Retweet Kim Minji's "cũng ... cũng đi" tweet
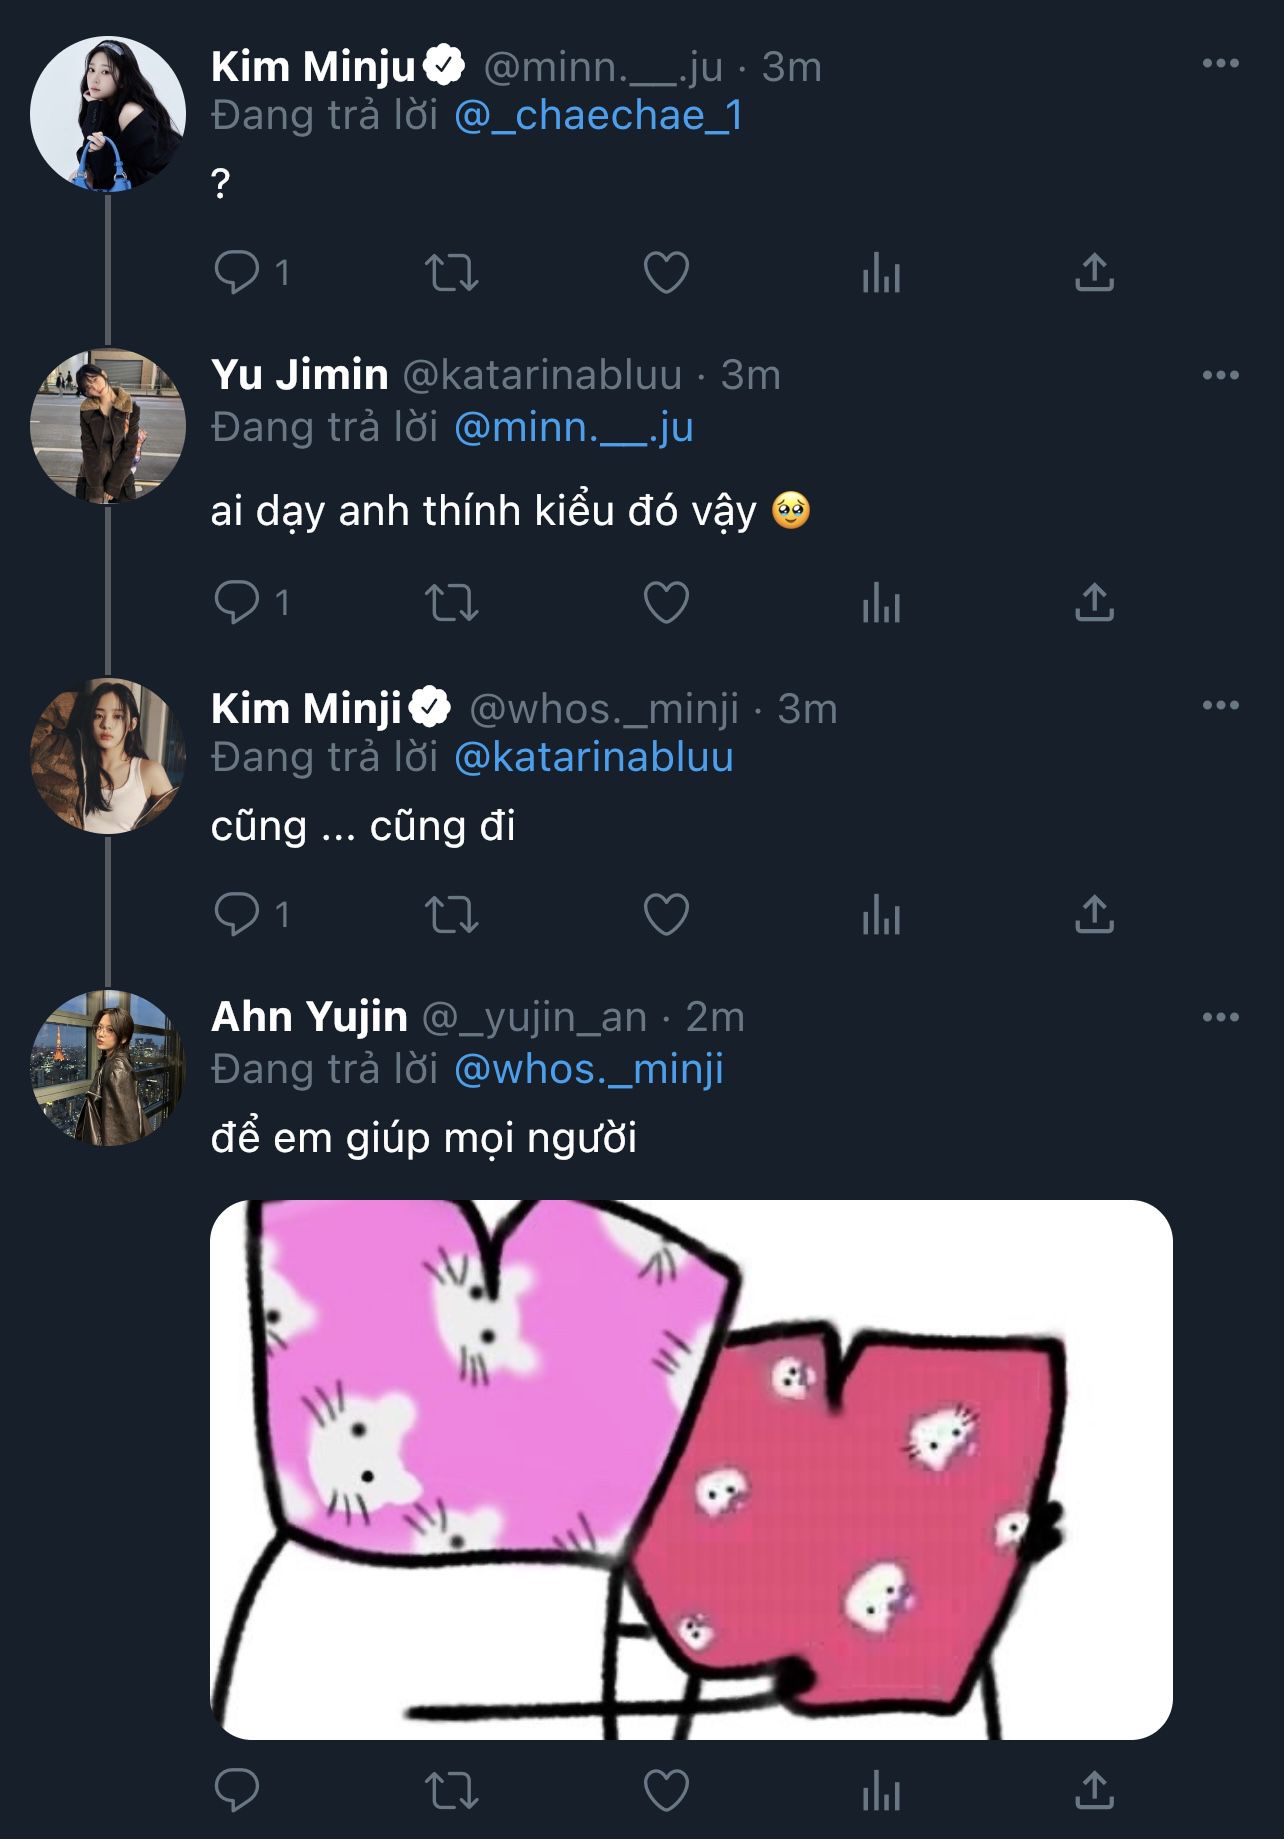This screenshot has height=1839, width=1284. (452, 914)
